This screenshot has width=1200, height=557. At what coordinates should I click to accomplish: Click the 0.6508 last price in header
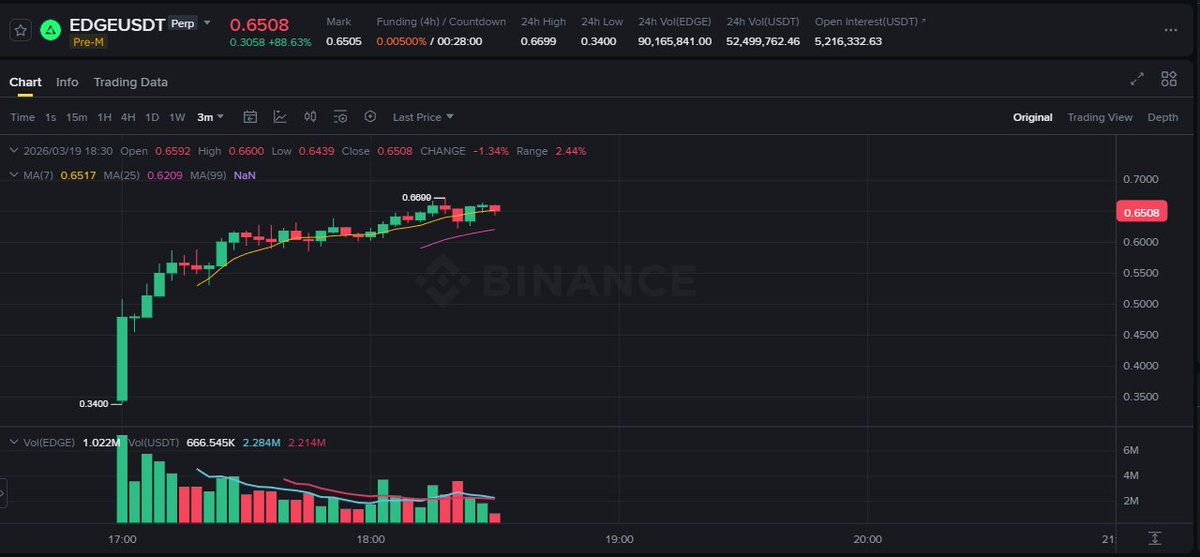[x=259, y=24]
